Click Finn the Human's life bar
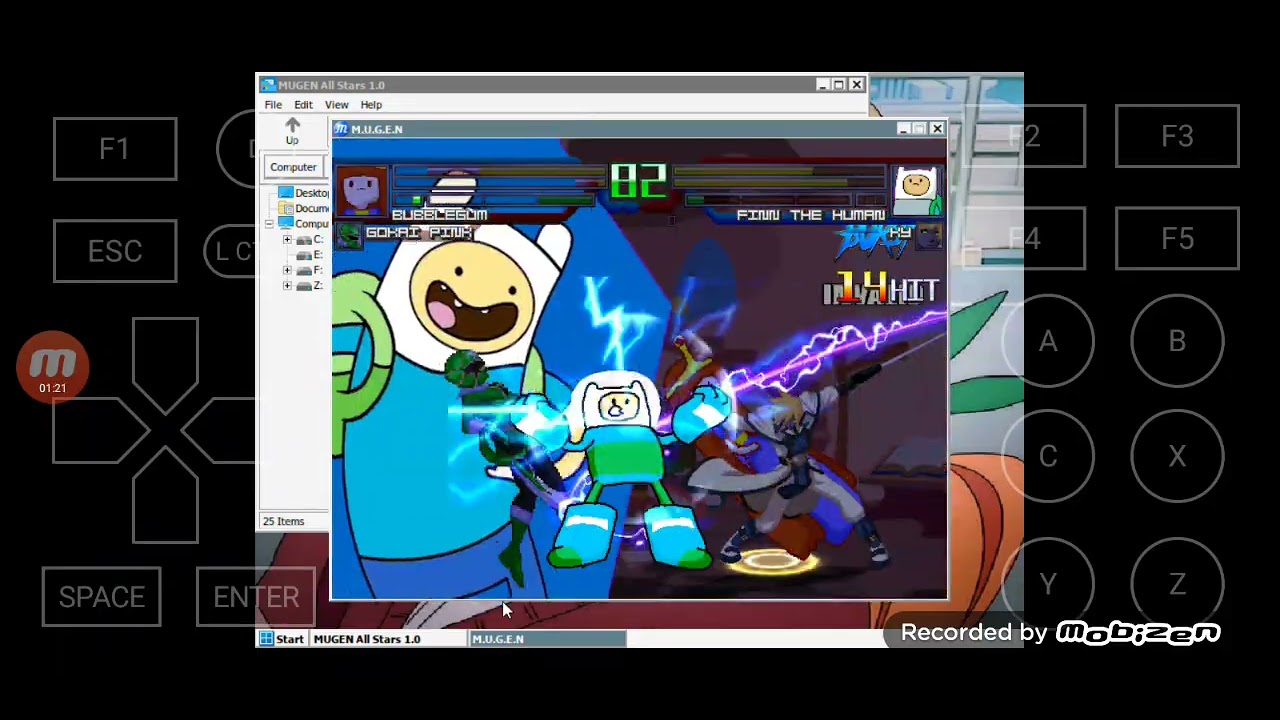Image resolution: width=1280 pixels, height=720 pixels. (778, 178)
